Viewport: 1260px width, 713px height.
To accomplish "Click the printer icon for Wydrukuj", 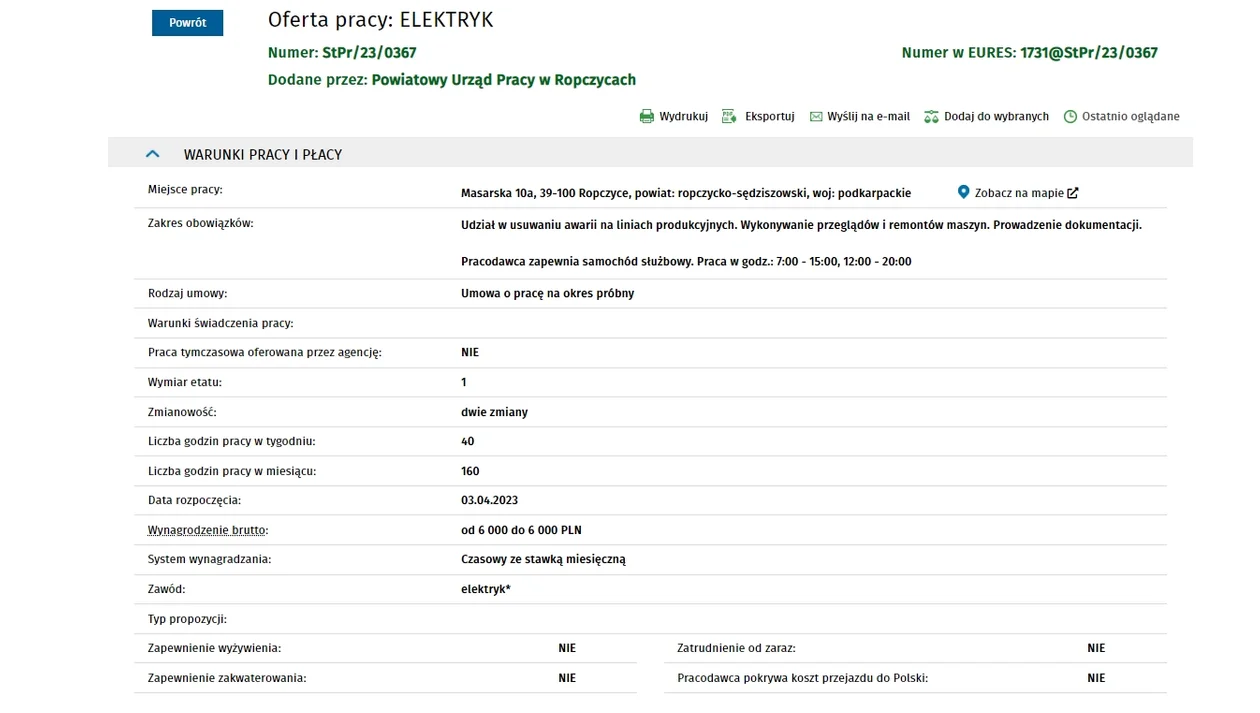I will pyautogui.click(x=647, y=117).
